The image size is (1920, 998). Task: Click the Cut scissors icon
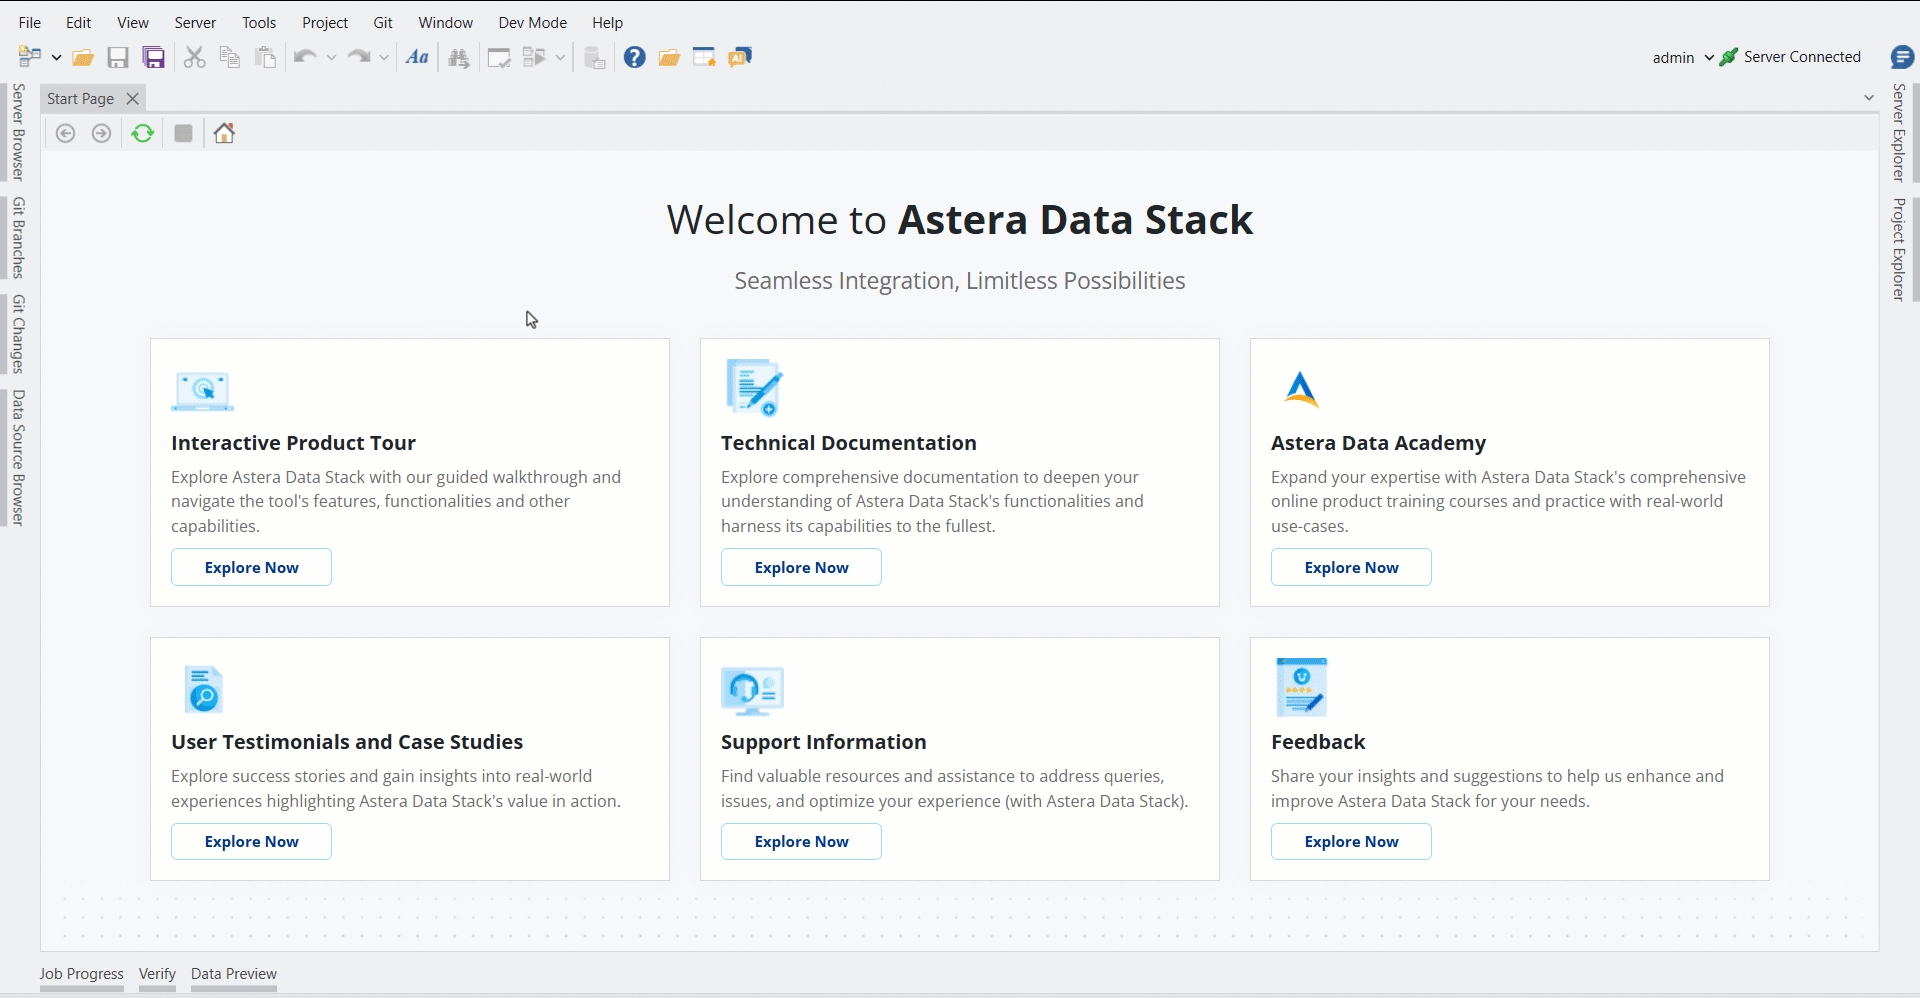[194, 58]
